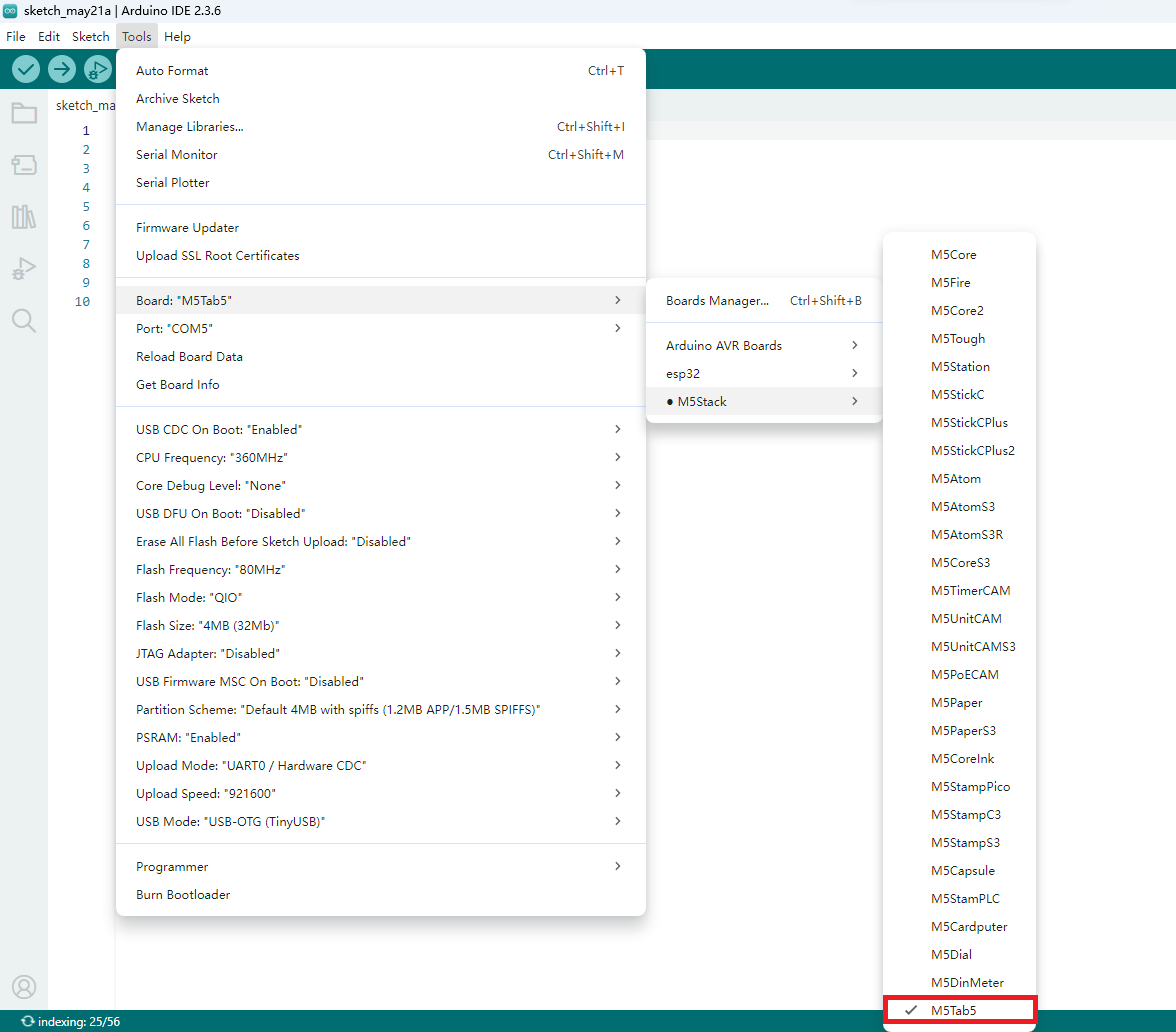The width and height of the screenshot is (1176, 1032).
Task: Expand Arduino AVR Boards submenu
Action: (x=764, y=345)
